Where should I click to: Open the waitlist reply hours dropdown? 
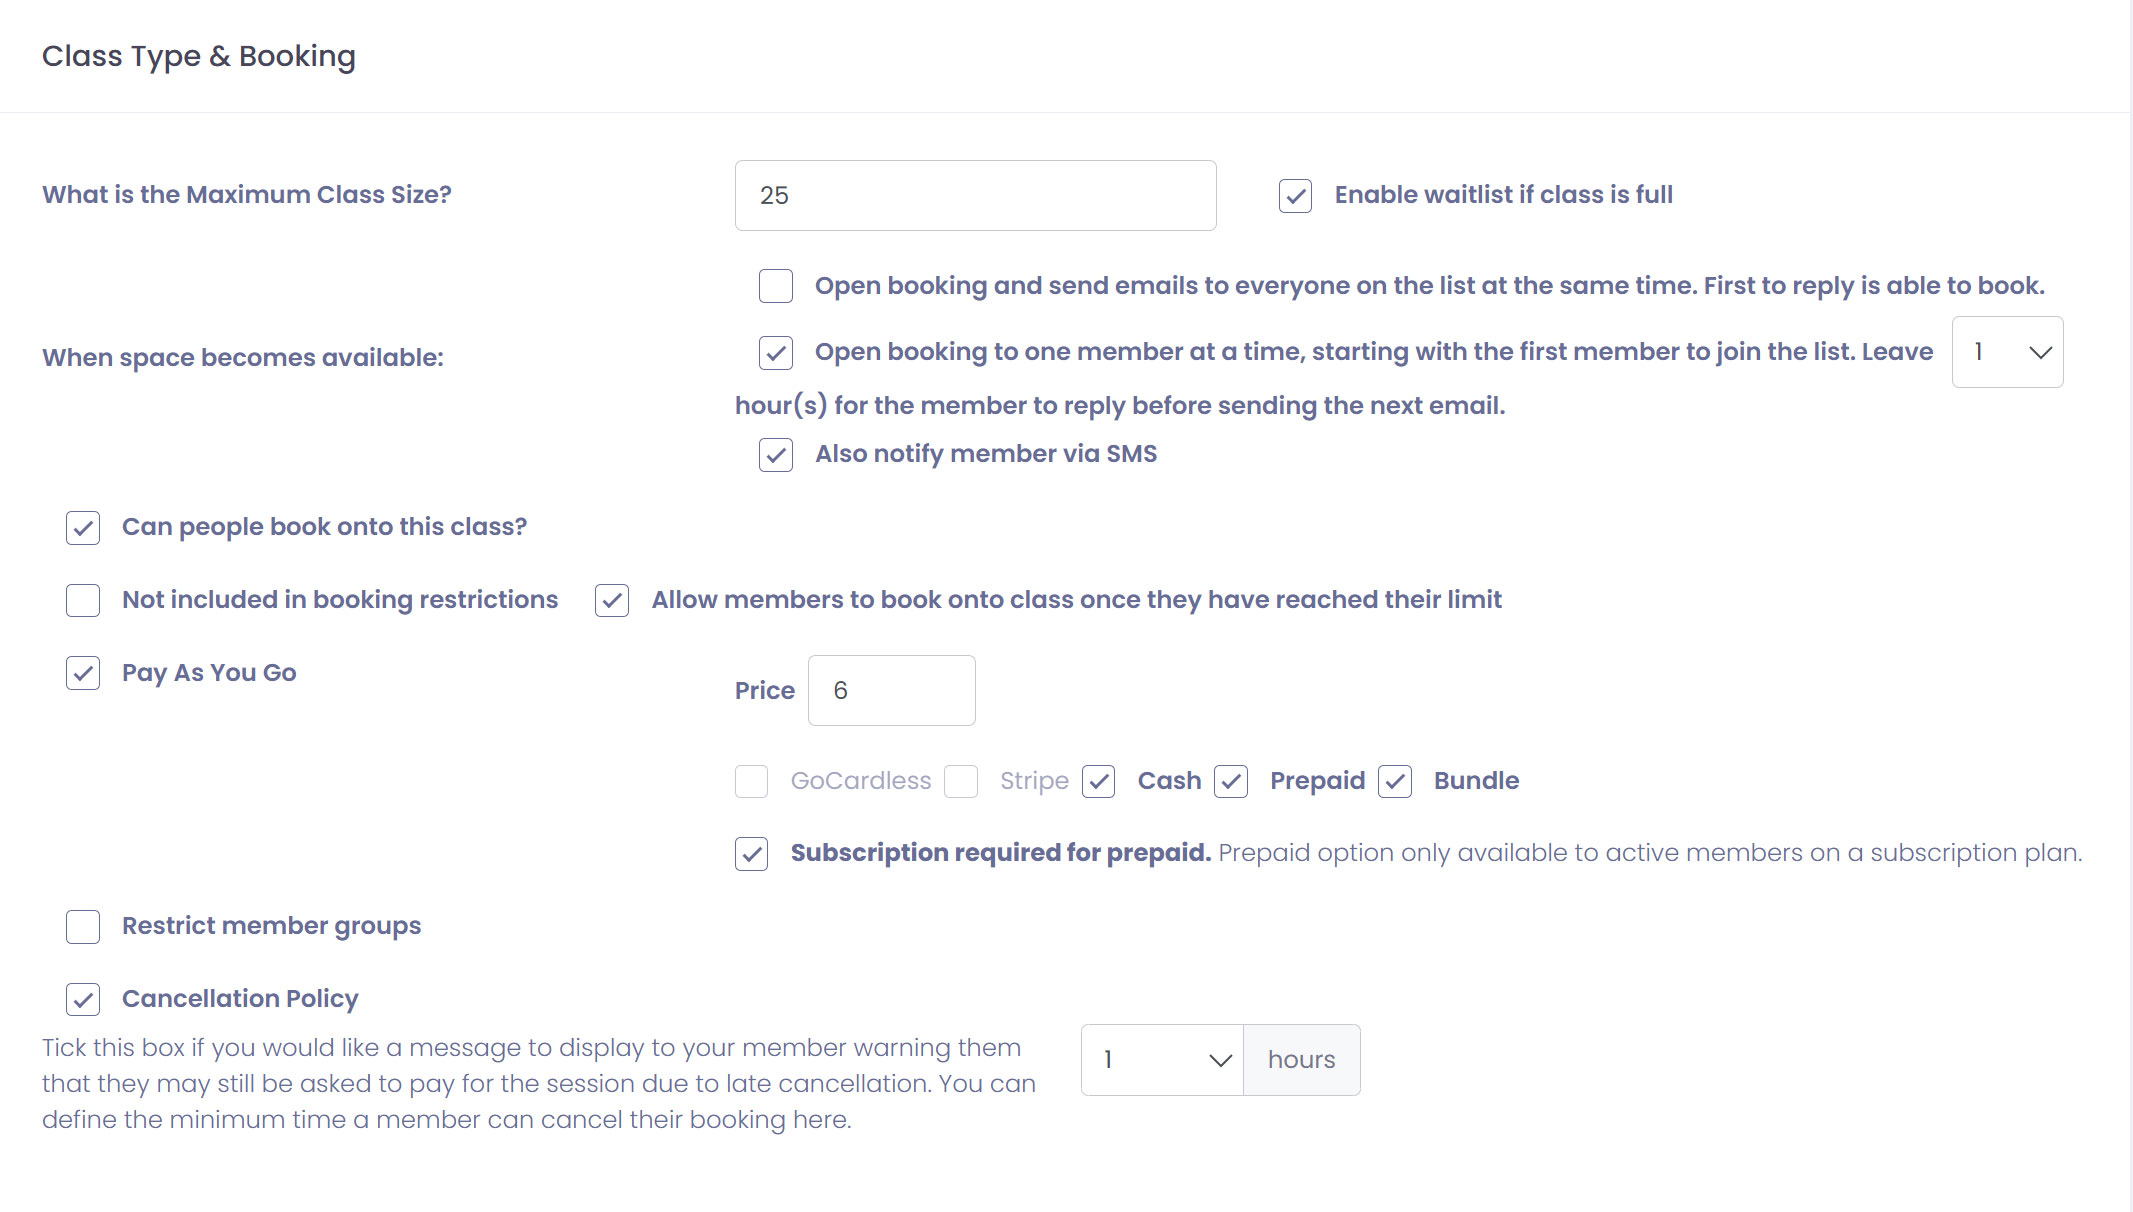2007,352
